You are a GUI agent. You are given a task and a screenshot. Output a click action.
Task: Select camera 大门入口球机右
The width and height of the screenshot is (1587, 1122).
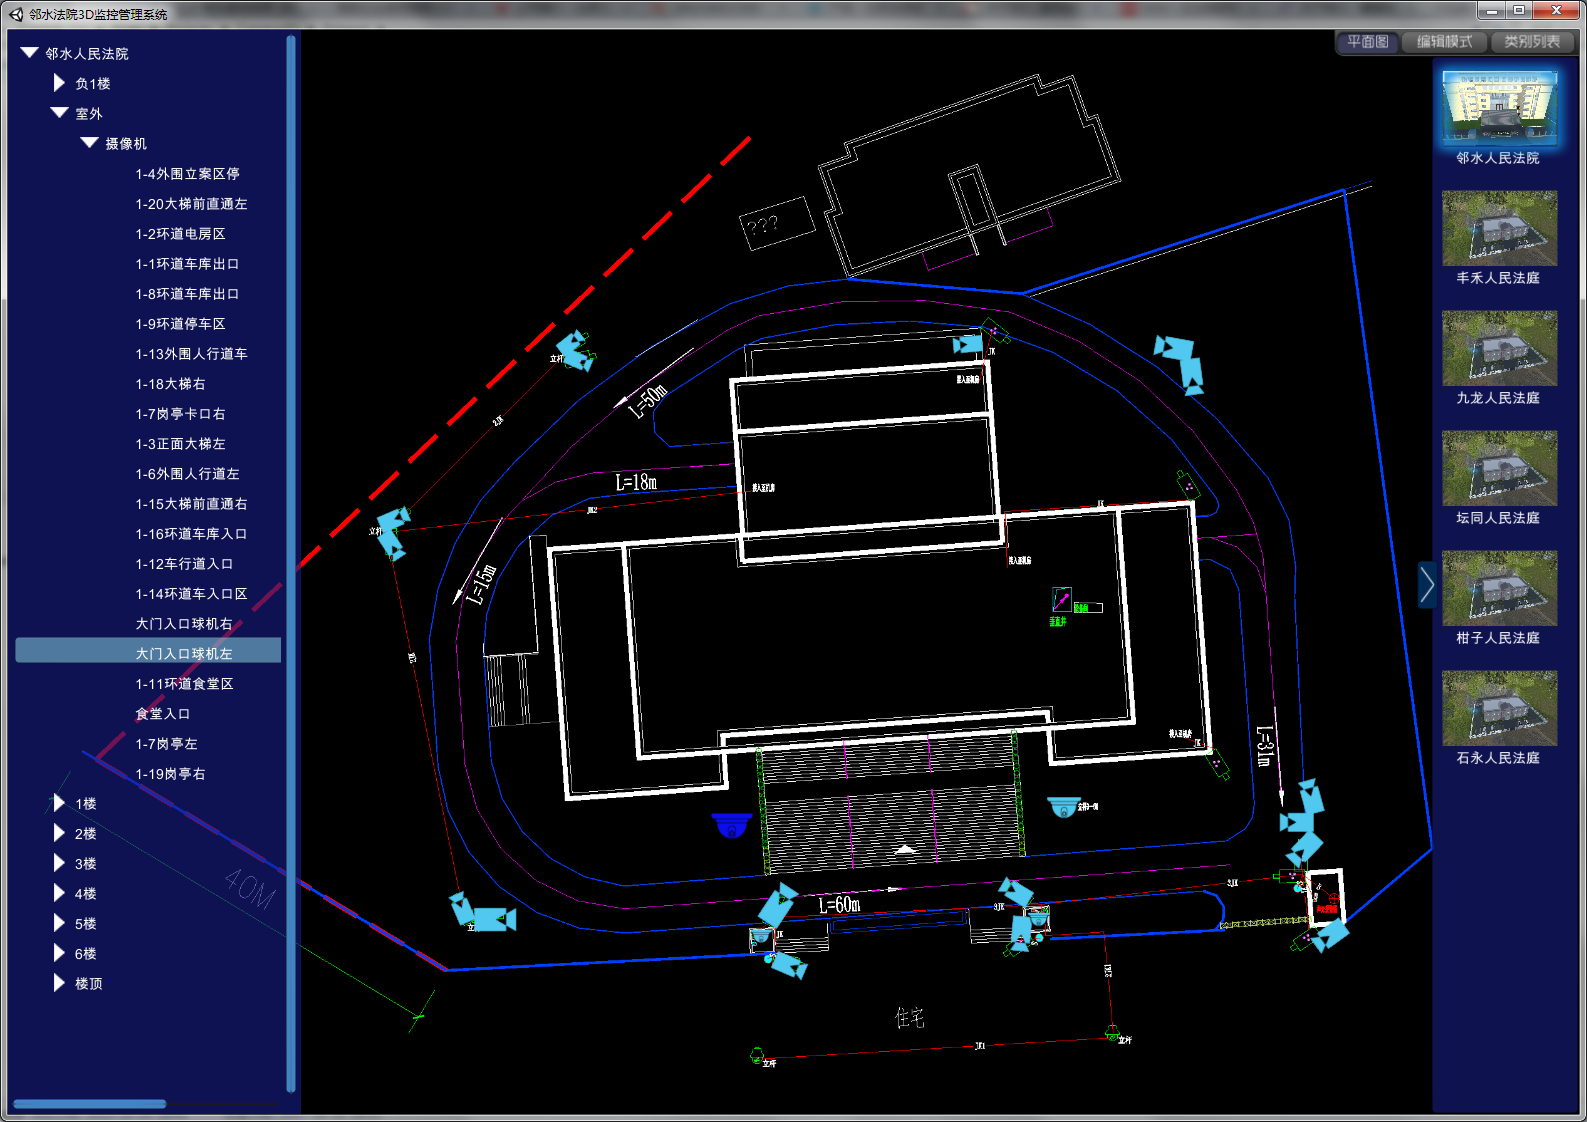click(184, 624)
